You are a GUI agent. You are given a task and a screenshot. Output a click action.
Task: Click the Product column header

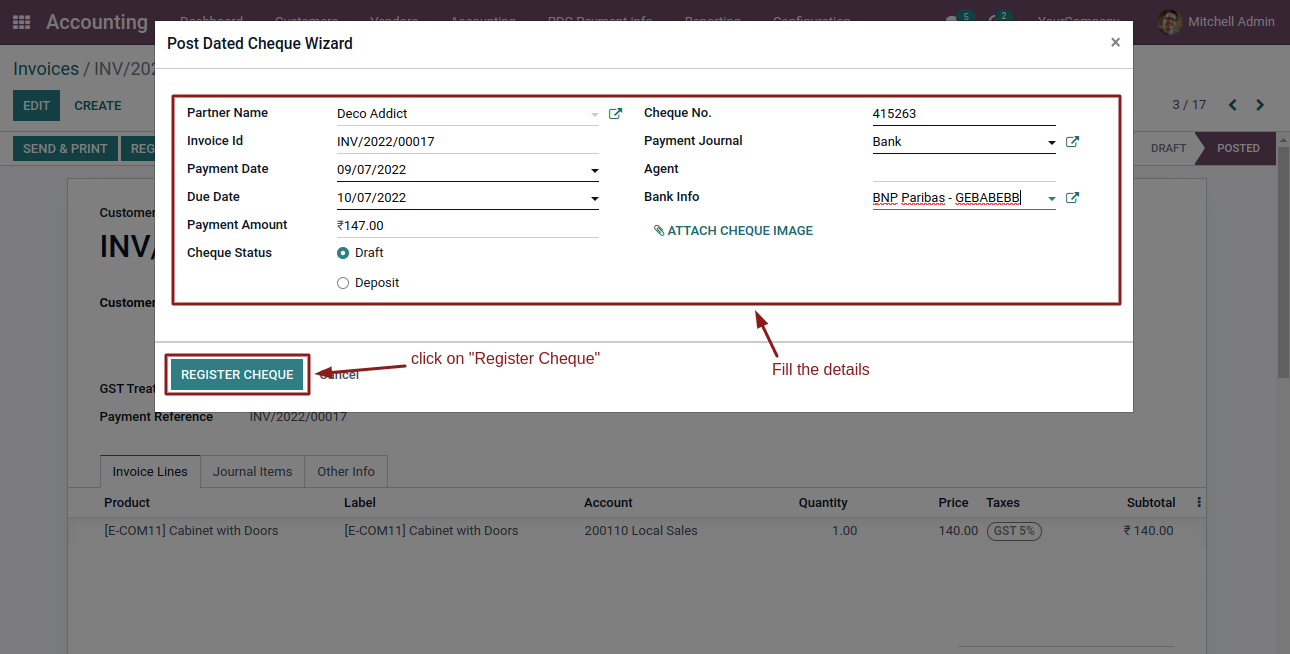127,503
